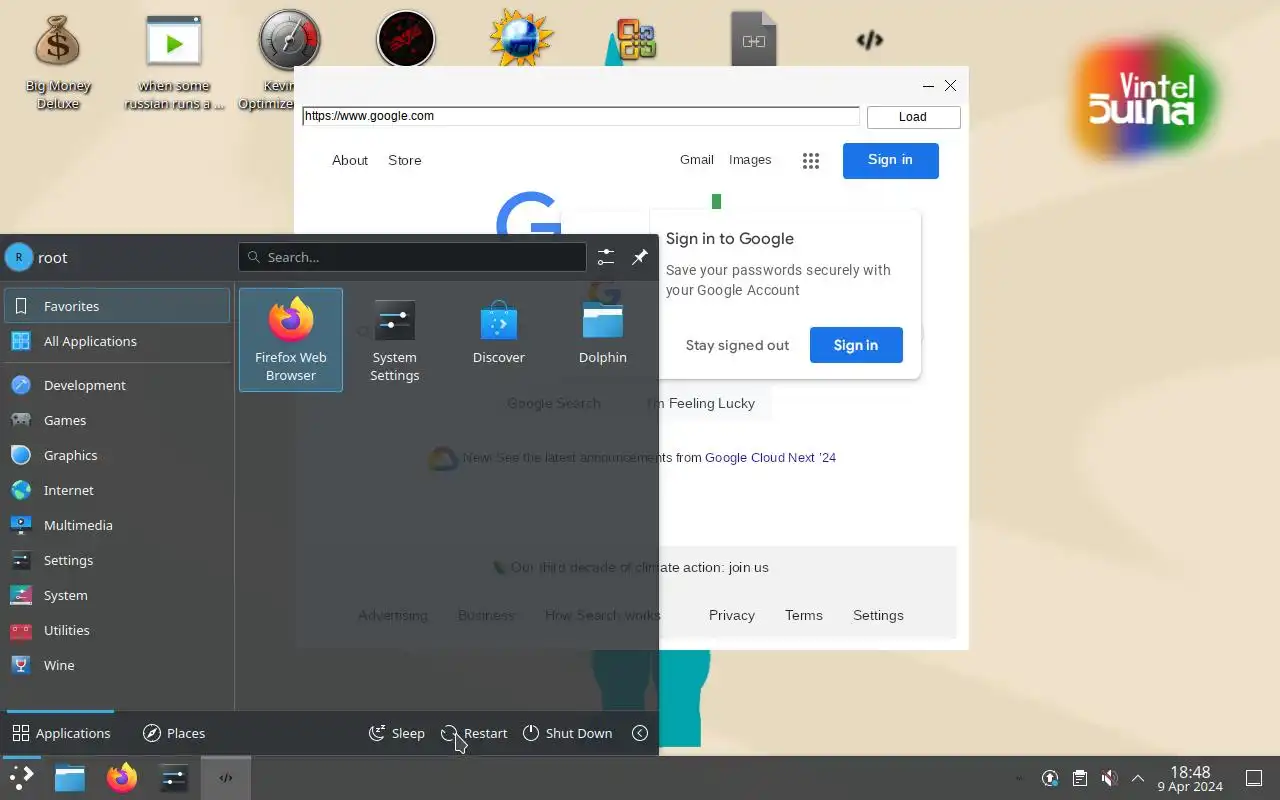Select the code-brackets app in taskbar
The image size is (1280, 800).
tap(226, 778)
